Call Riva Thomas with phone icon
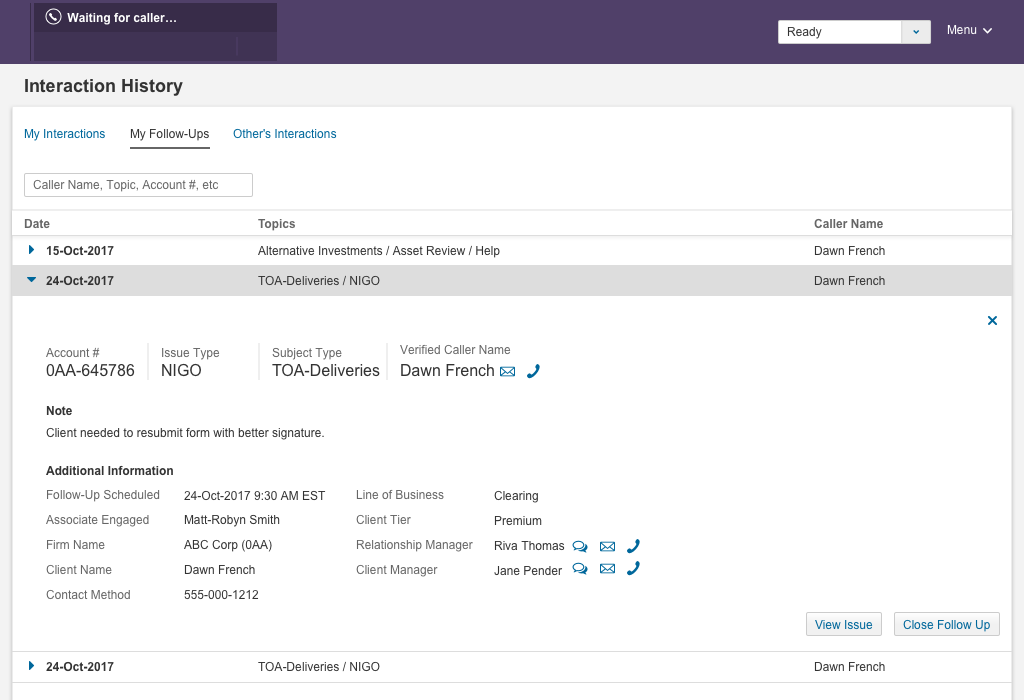 pos(633,545)
